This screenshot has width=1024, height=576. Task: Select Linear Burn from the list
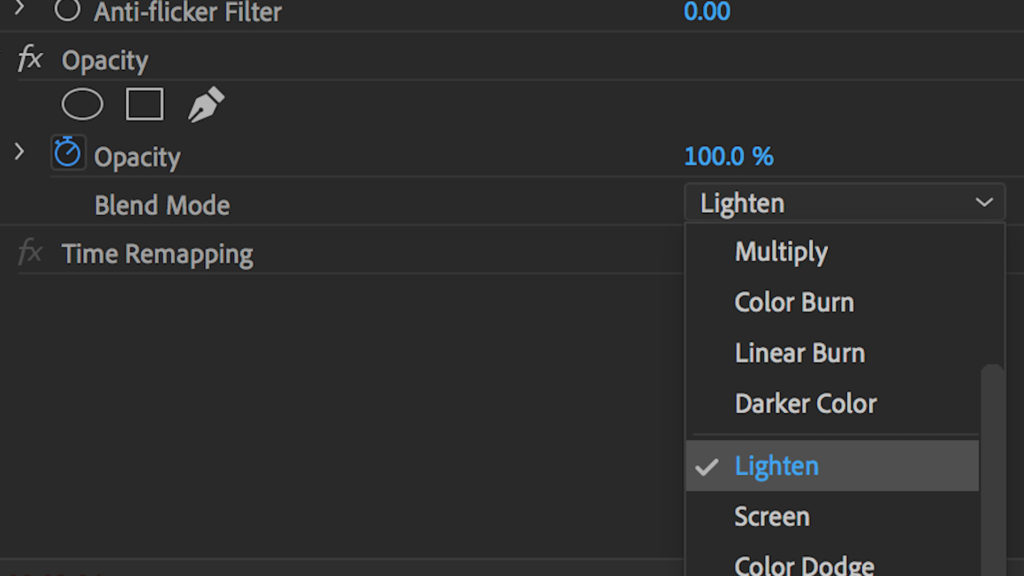tap(799, 353)
